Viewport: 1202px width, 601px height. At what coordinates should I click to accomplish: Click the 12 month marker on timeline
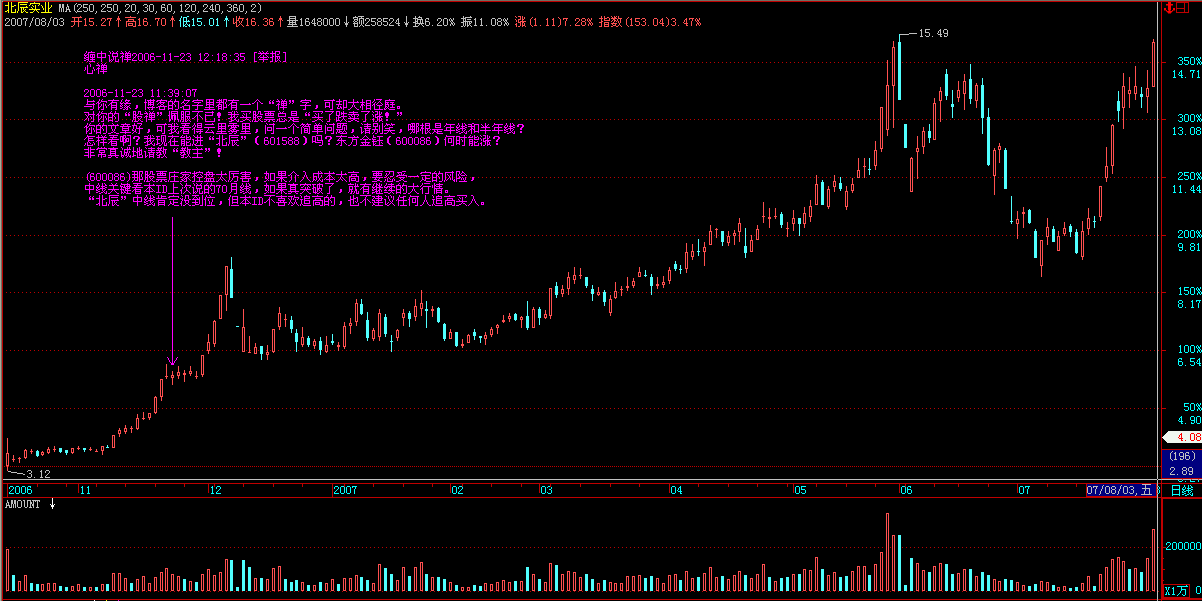(x=215, y=490)
